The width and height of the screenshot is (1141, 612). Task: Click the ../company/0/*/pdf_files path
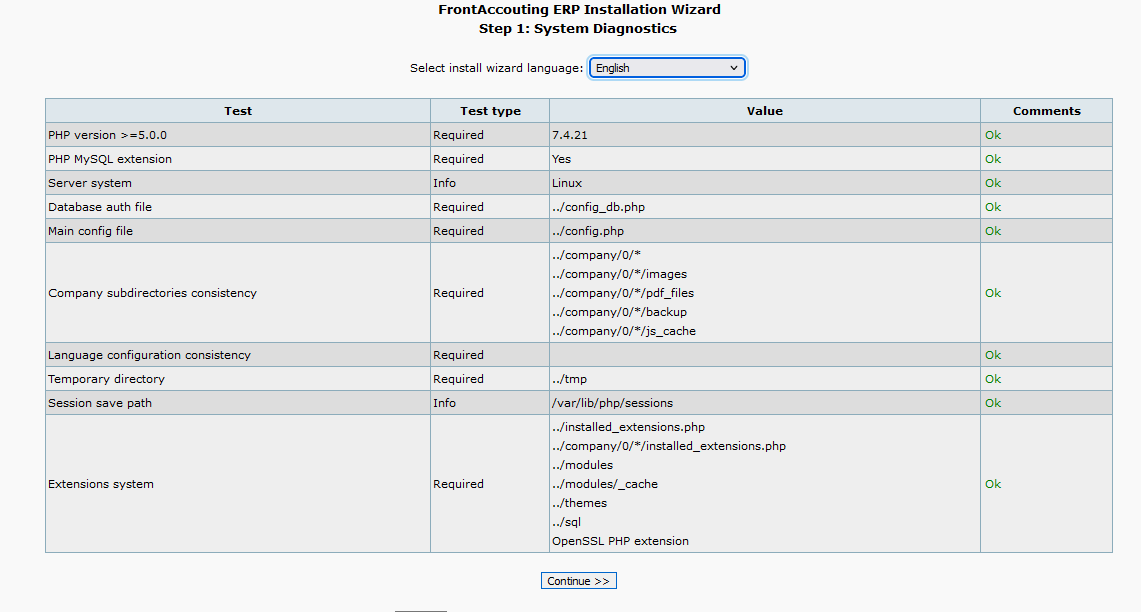[x=622, y=293]
